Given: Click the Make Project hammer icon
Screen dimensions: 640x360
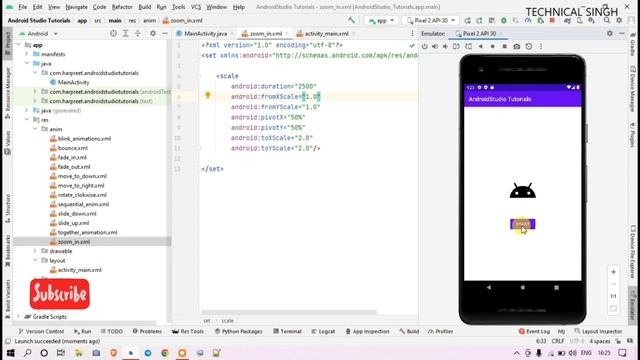Looking at the screenshot, I should pyautogui.click(x=351, y=20).
